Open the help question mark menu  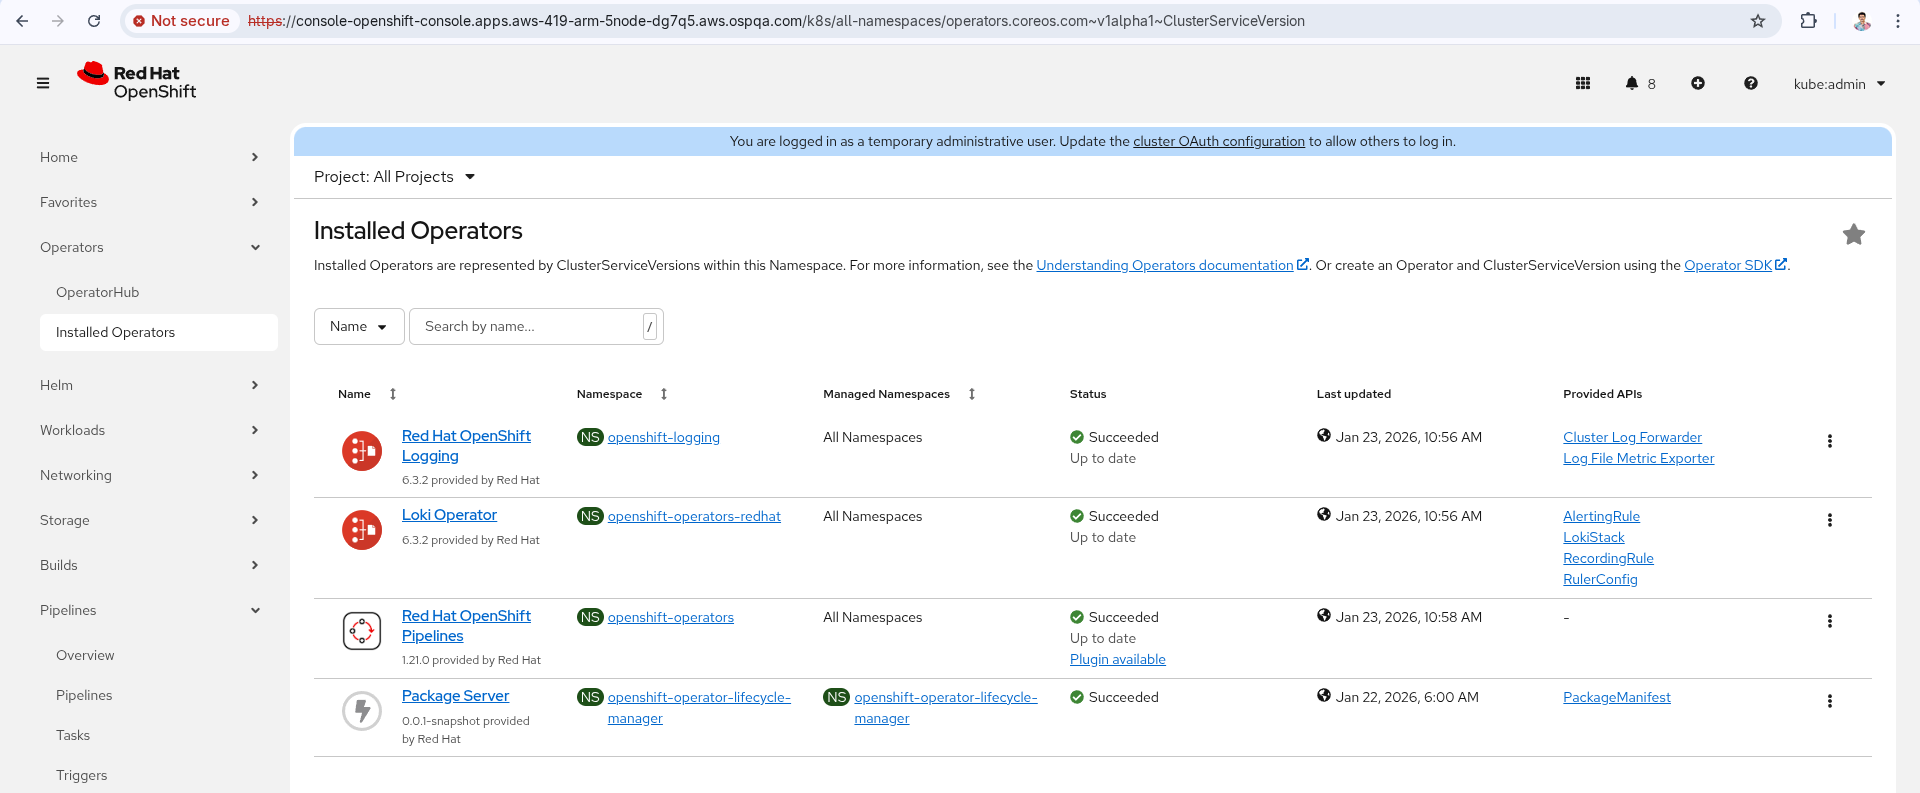tap(1751, 84)
